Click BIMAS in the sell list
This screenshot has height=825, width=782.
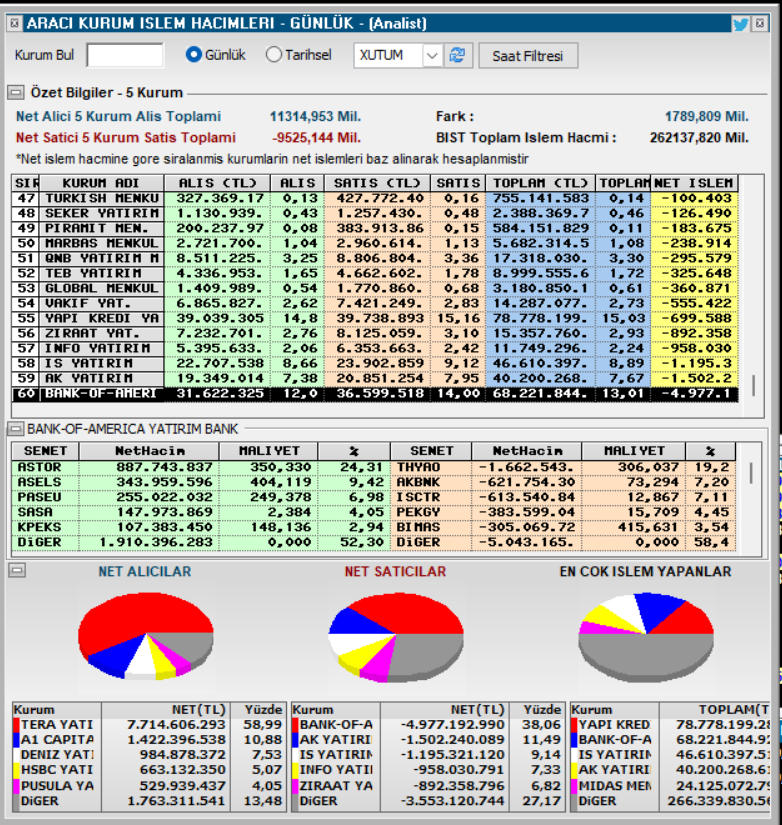tap(418, 527)
